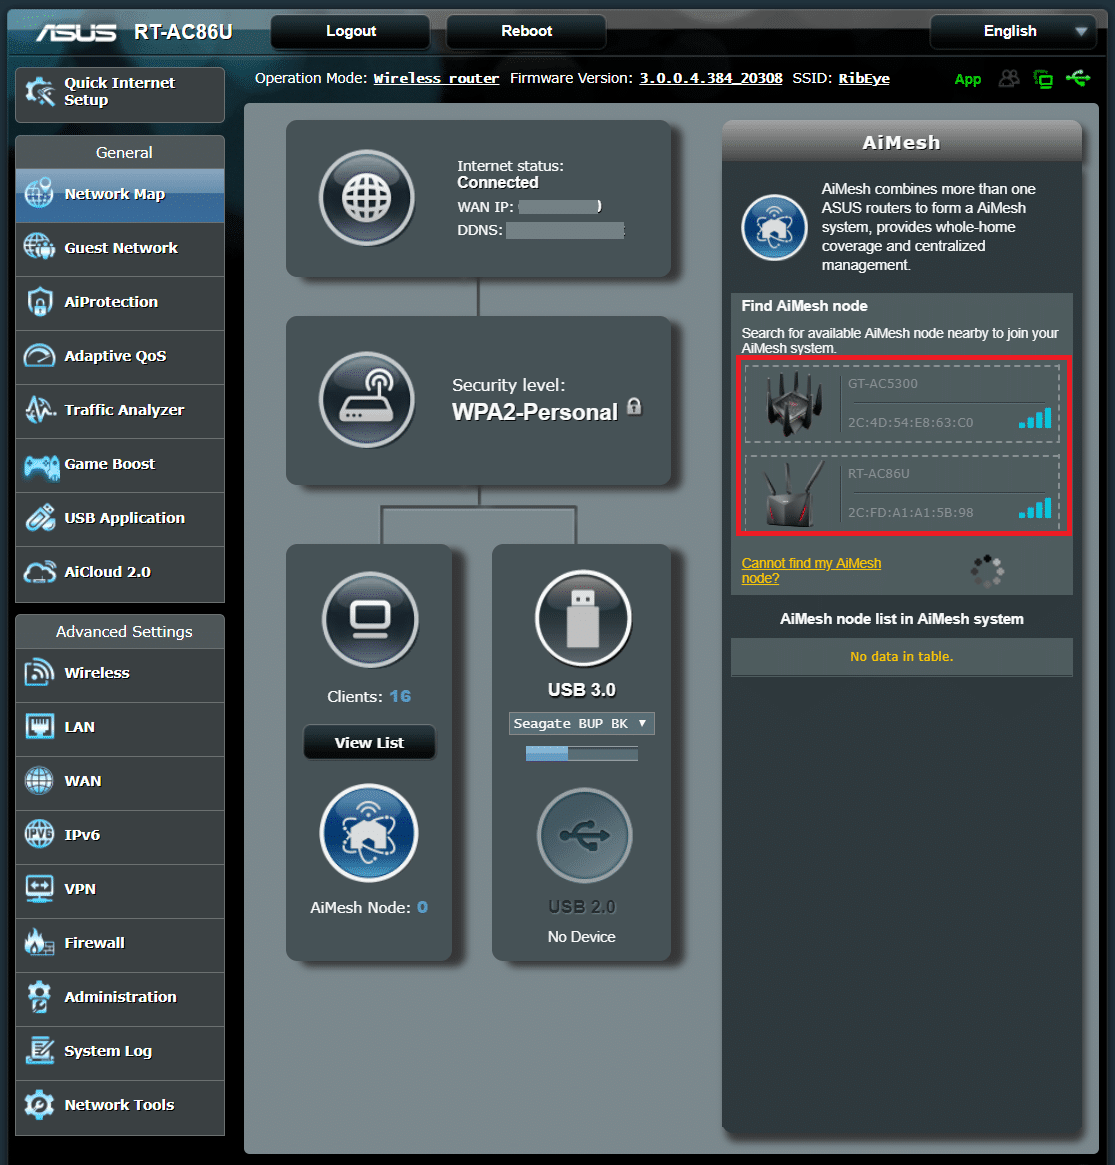Select the GT-AC5300 AiMesh node
The height and width of the screenshot is (1165, 1115).
(902, 403)
